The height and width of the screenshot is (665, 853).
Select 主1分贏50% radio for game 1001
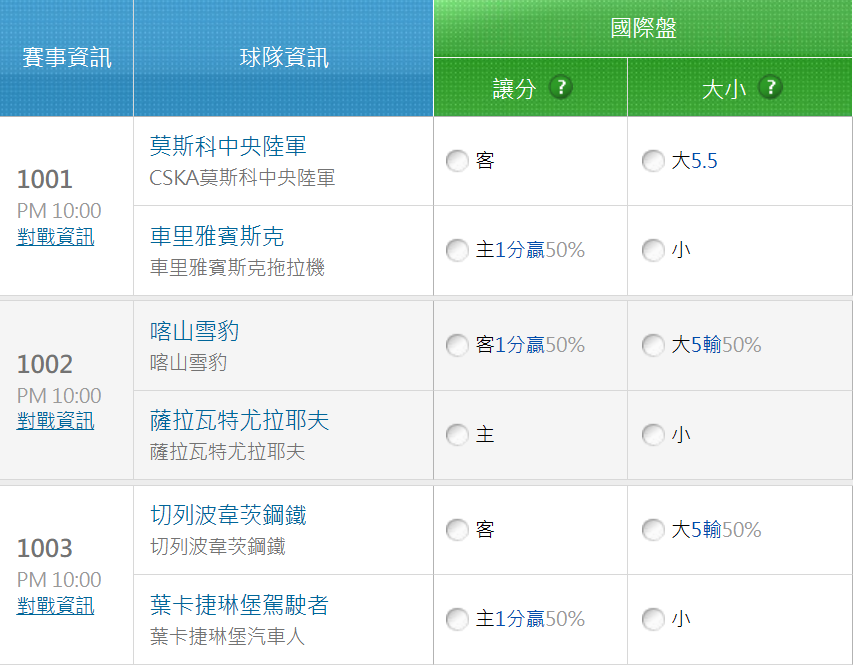[457, 250]
